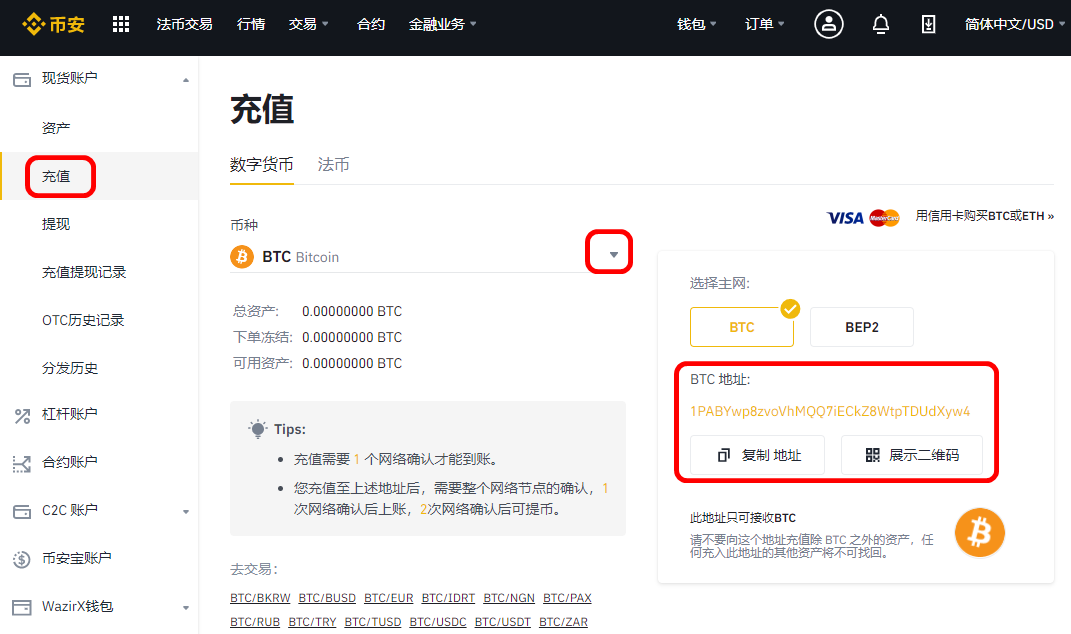Viewport: 1071px width, 634px height.
Task: Open the user profile icon
Action: click(x=829, y=25)
